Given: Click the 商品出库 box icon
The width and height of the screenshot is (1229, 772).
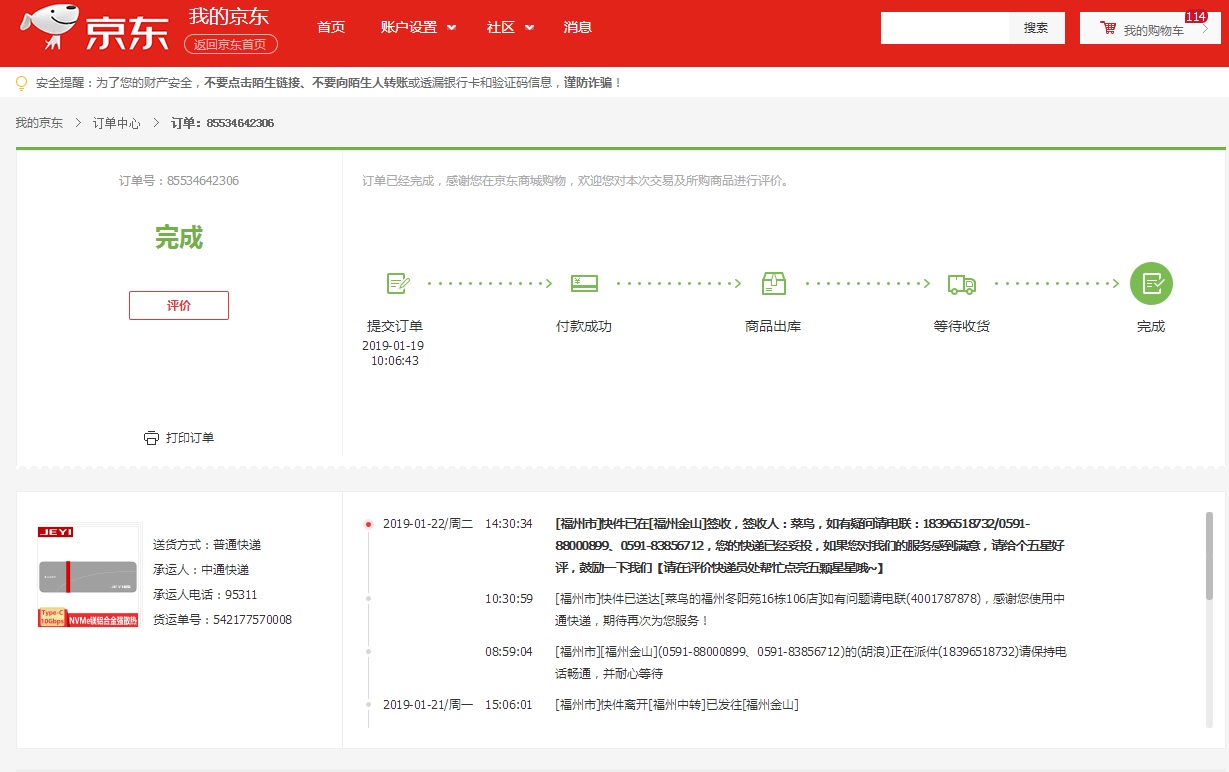Looking at the screenshot, I should click(x=773, y=283).
